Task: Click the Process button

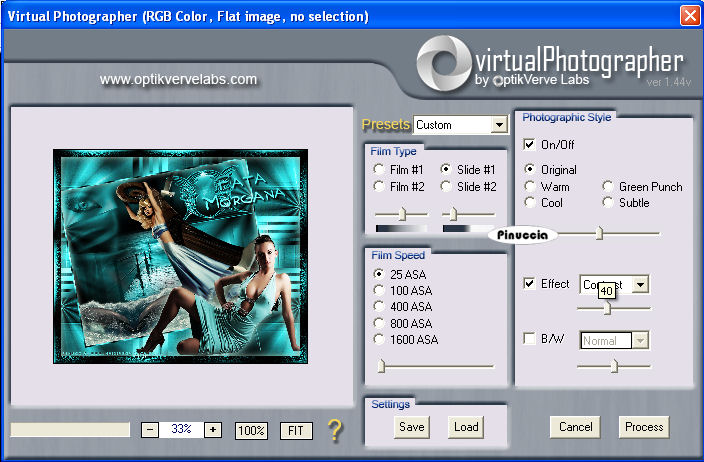Action: 644,427
